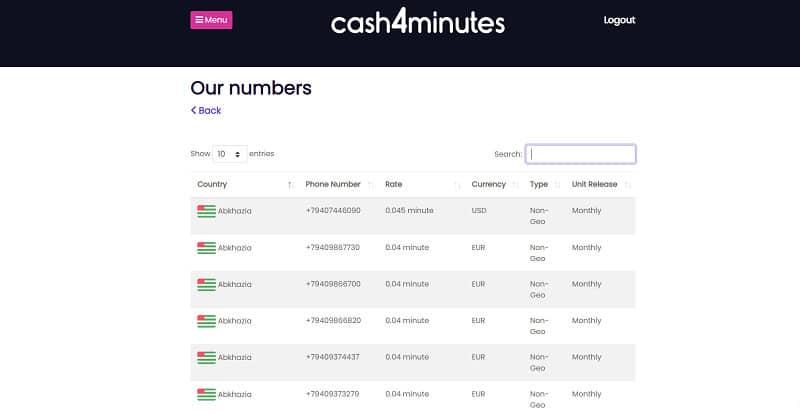Open the hamburger Menu button
The image size is (800, 414).
pyautogui.click(x=211, y=20)
